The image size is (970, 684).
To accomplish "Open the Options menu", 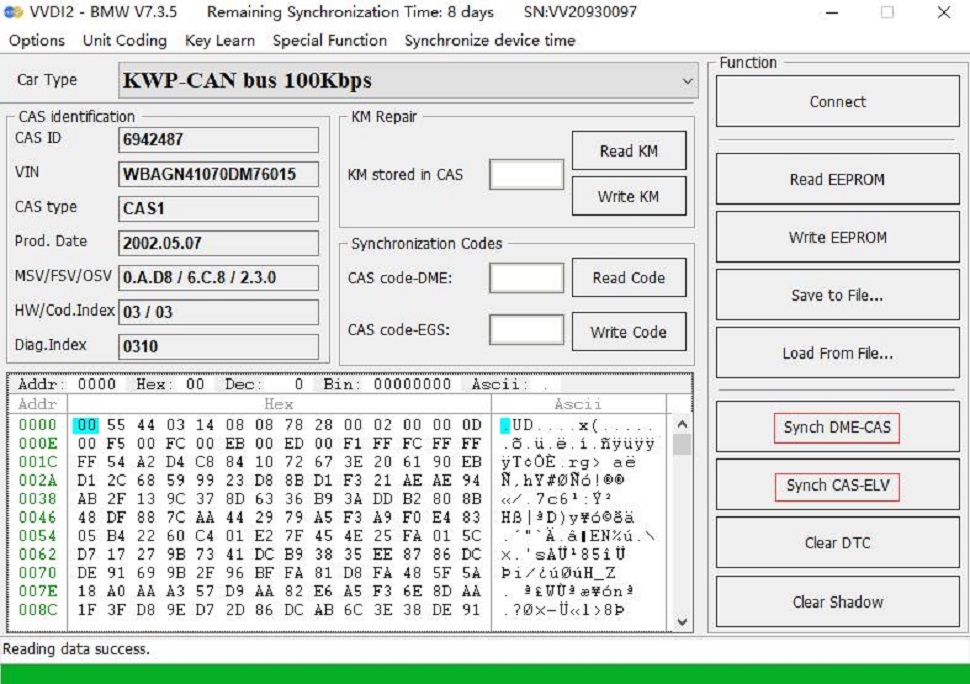I will pyautogui.click(x=37, y=41).
